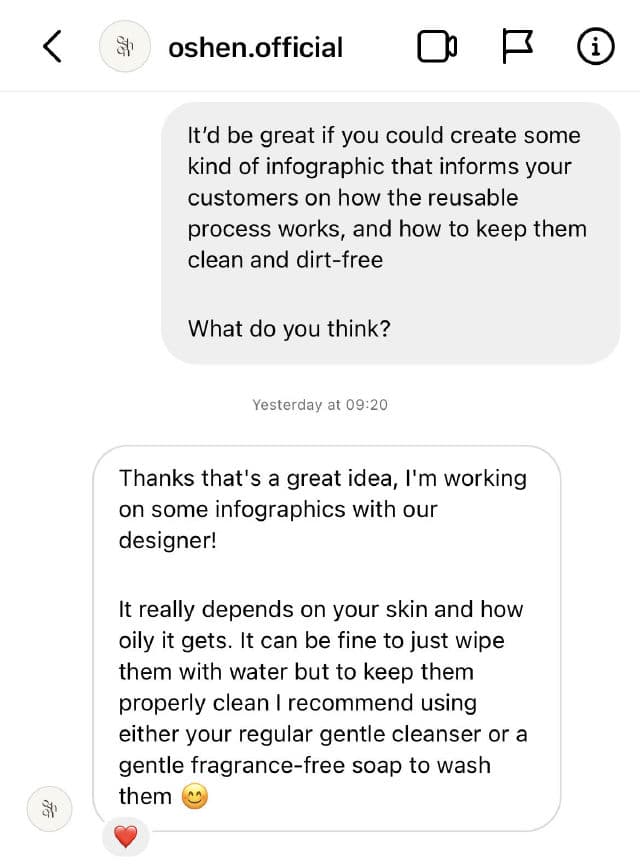This screenshot has width=640, height=865.
Task: Tap the "properly clean I recommend using" line
Action: (297, 703)
